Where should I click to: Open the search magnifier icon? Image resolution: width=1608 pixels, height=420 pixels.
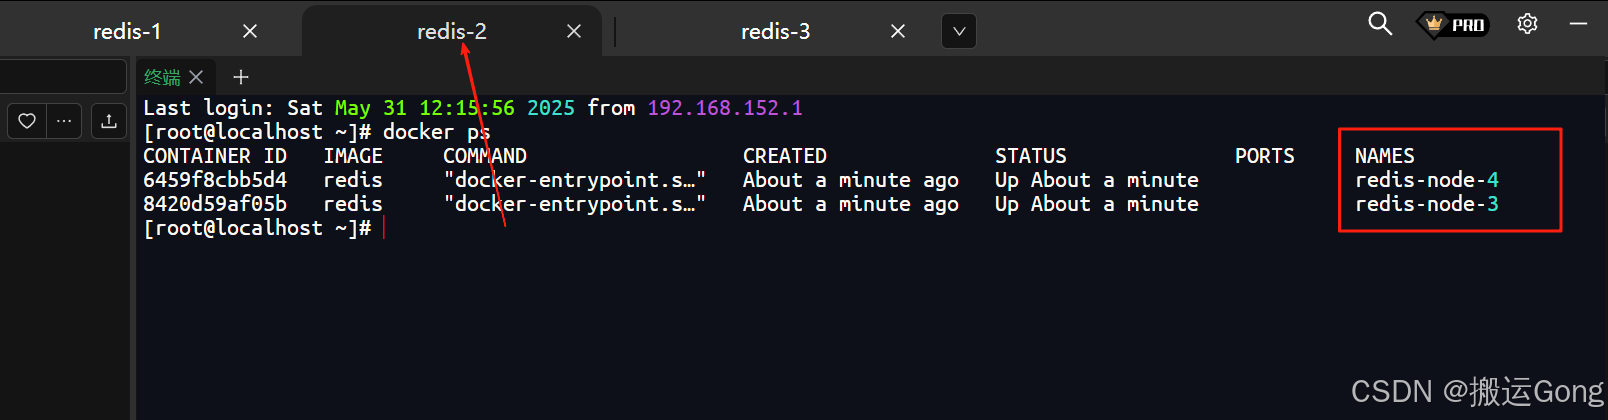point(1380,23)
